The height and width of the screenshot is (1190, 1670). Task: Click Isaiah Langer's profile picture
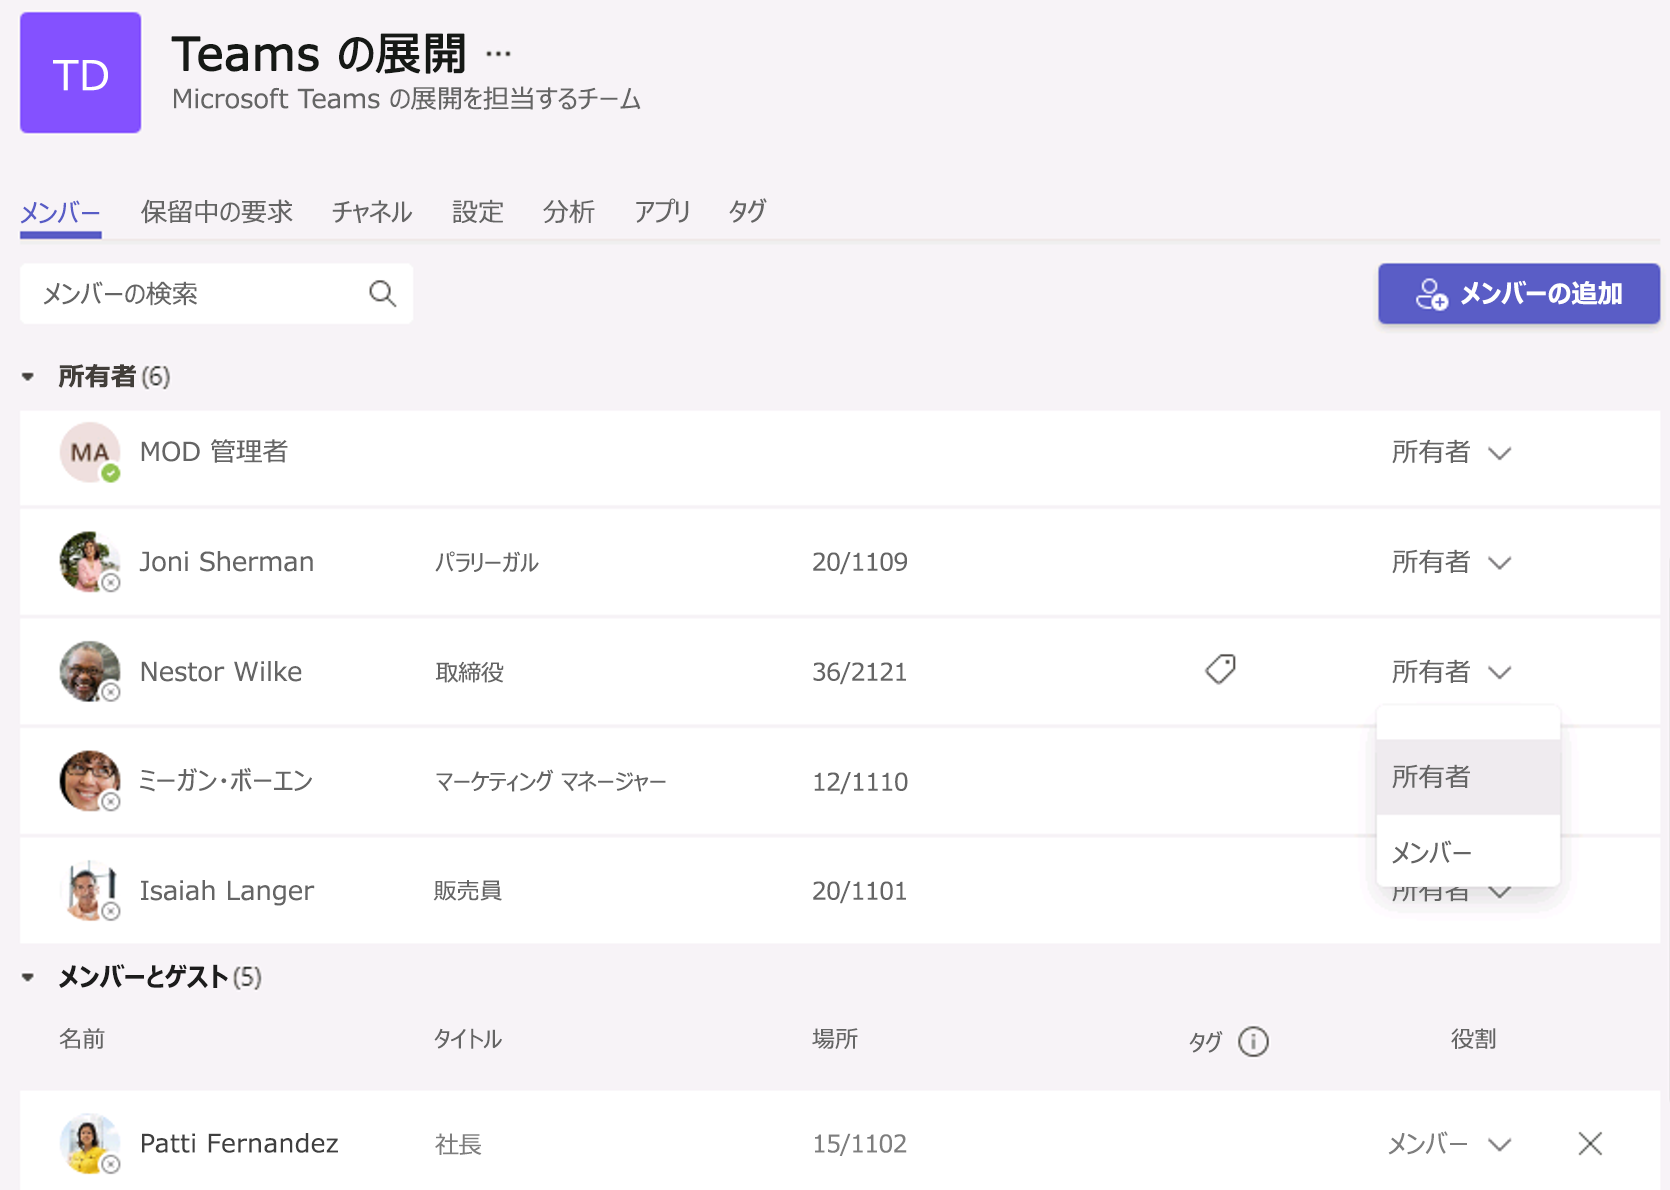[x=90, y=890]
